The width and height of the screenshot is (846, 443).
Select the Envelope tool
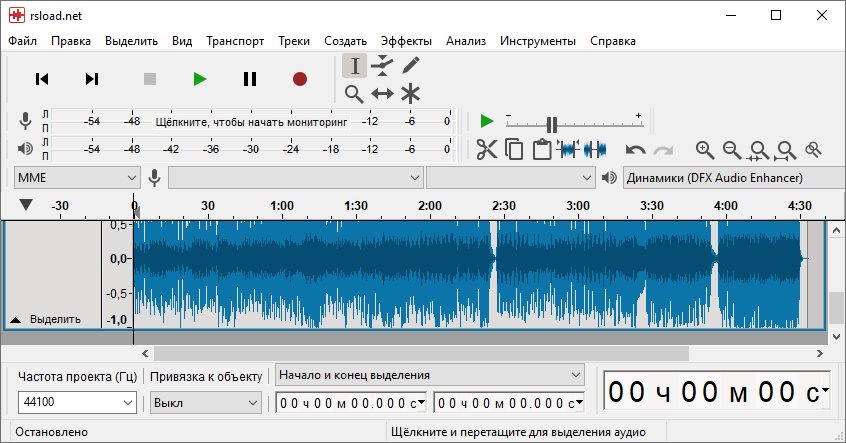(x=382, y=66)
